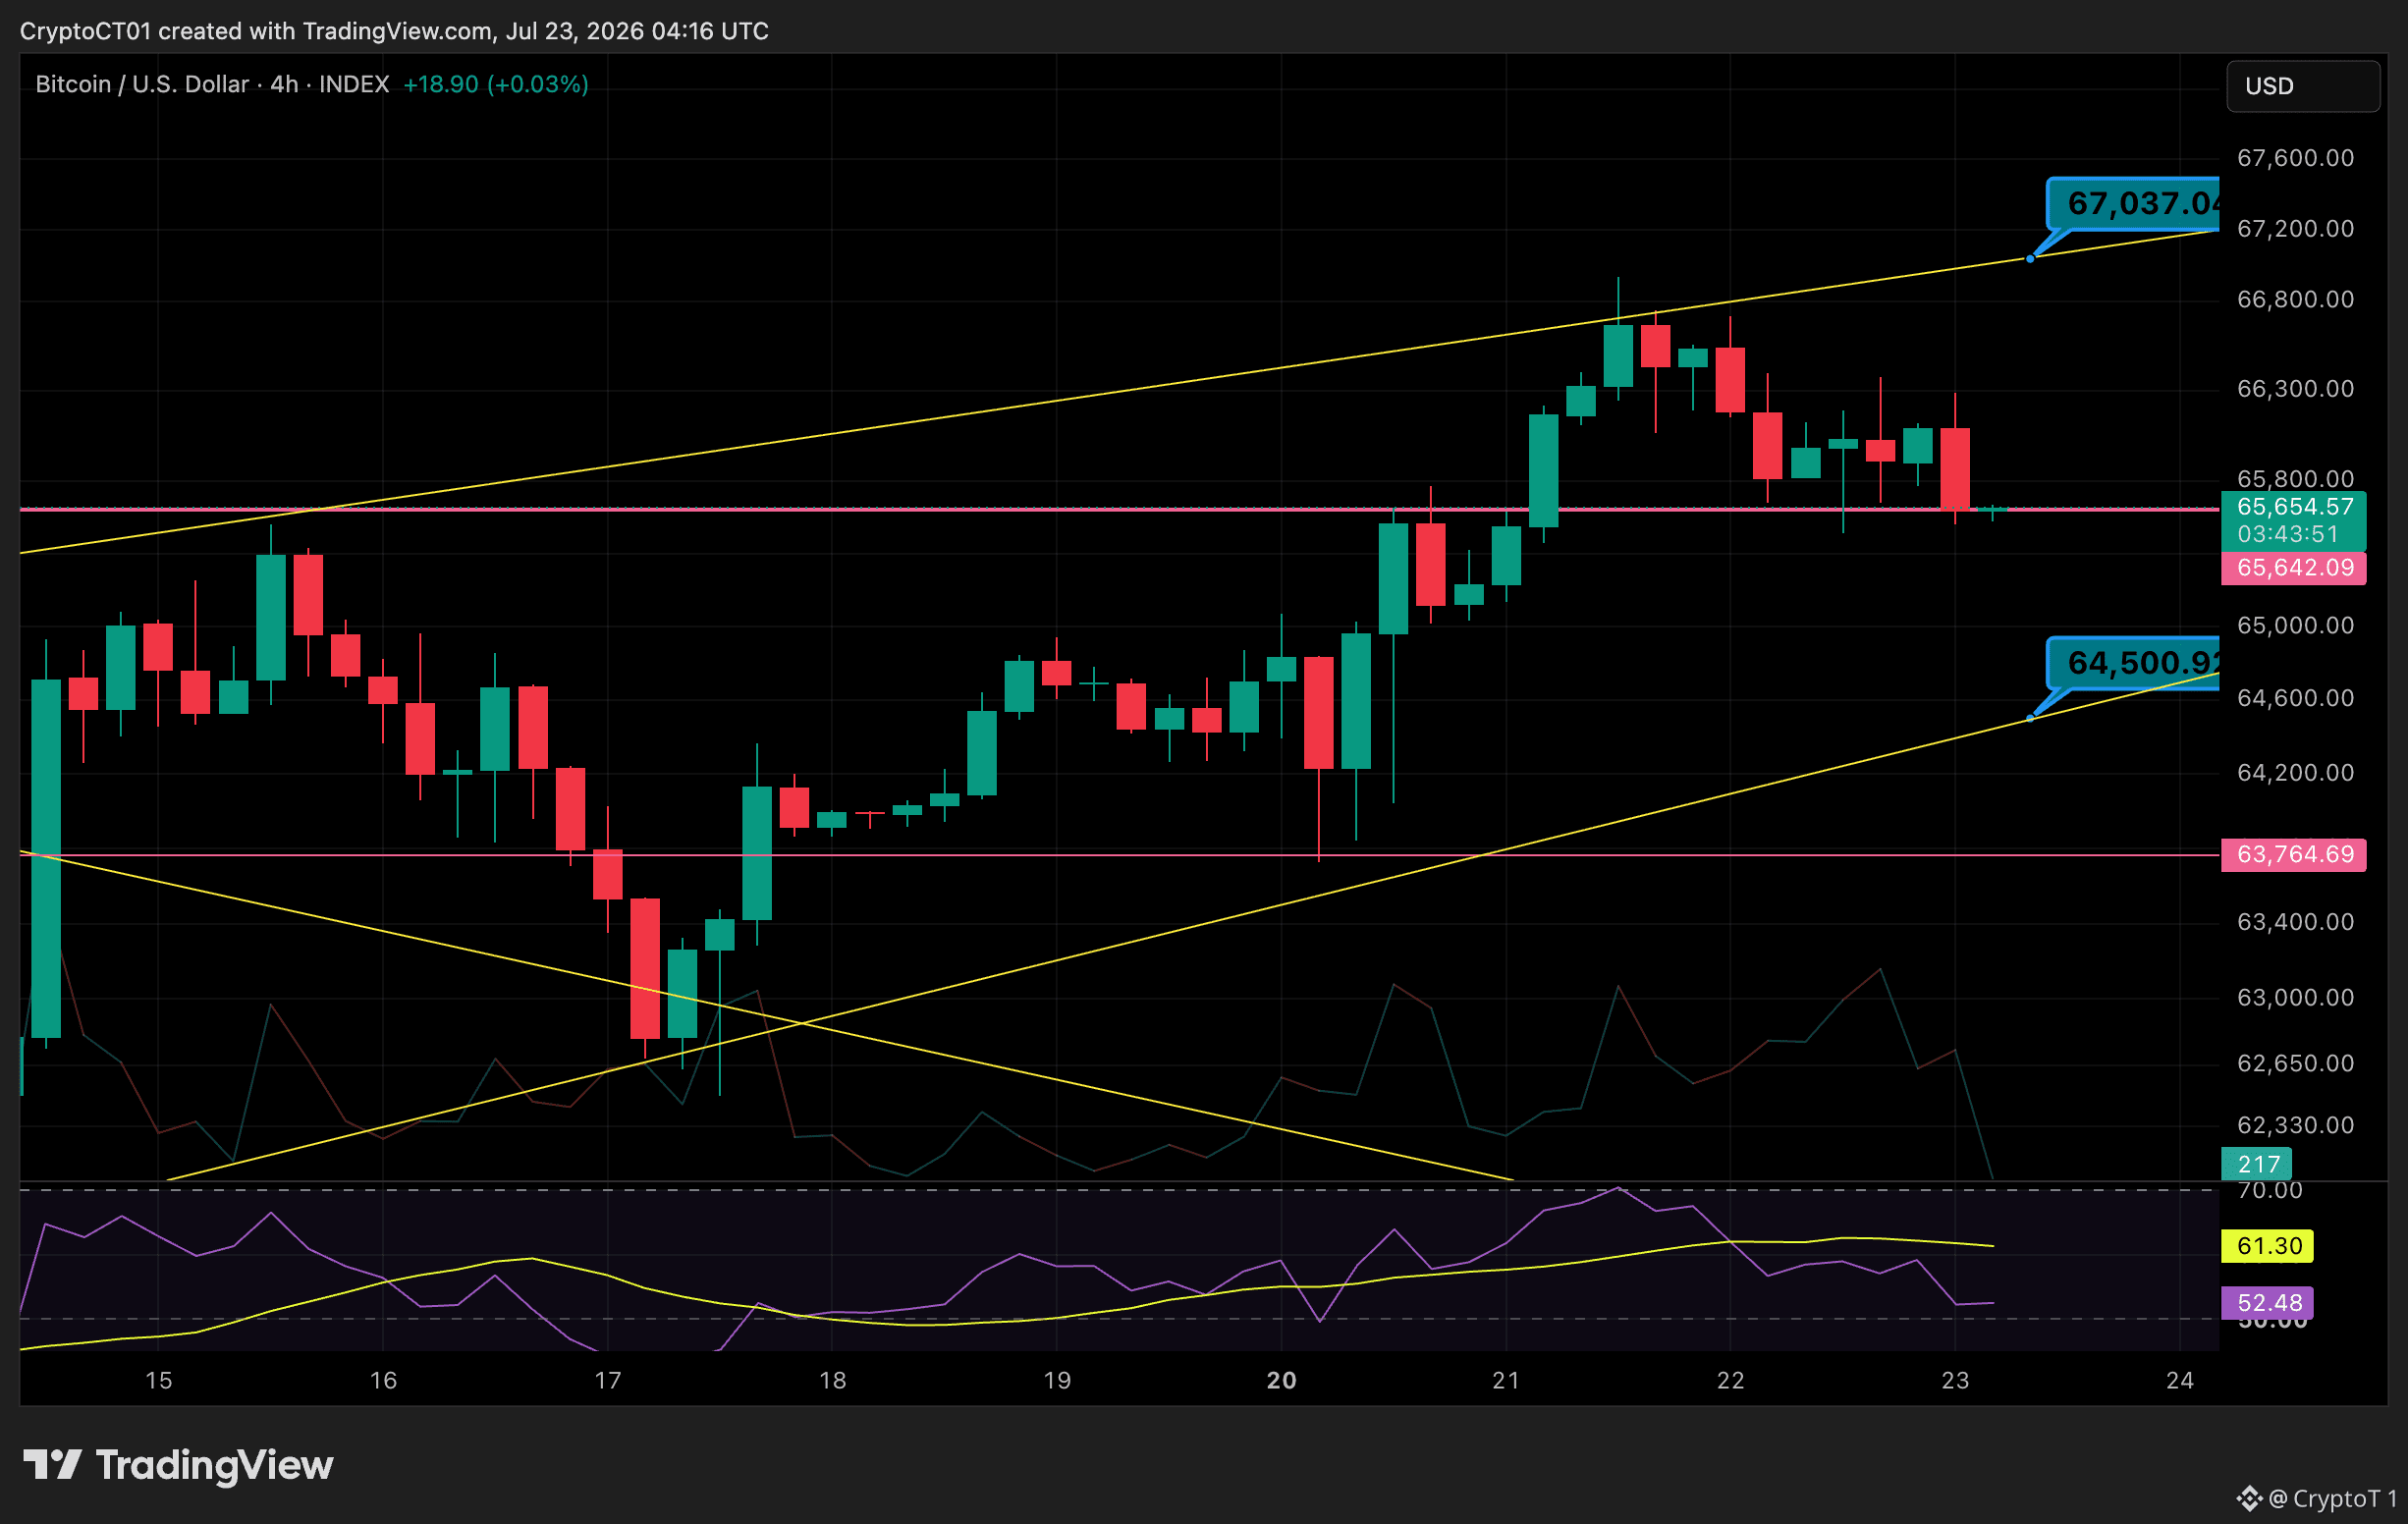
Task: Click the 66,800.00 price axis label
Action: click(2295, 300)
